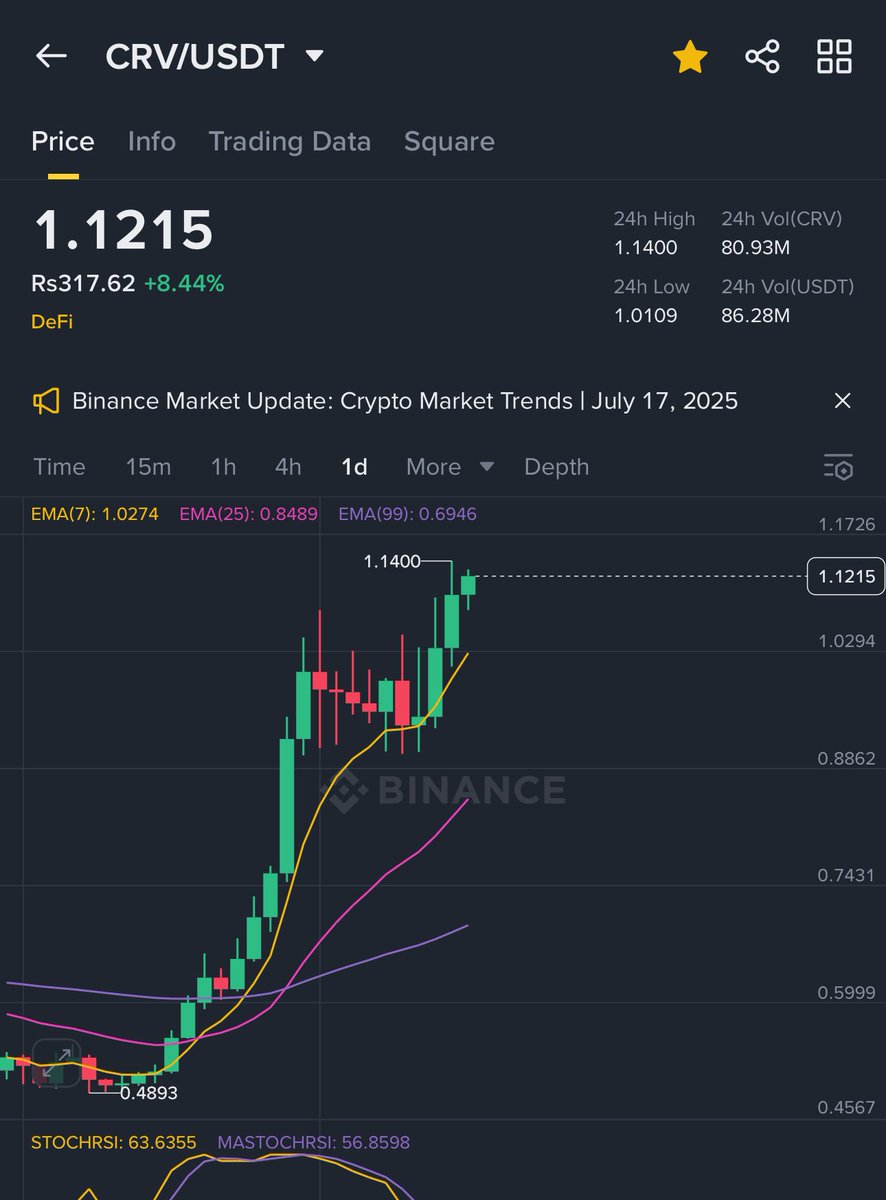886x1200 pixels.
Task: Open the Square tab
Action: [x=449, y=142]
